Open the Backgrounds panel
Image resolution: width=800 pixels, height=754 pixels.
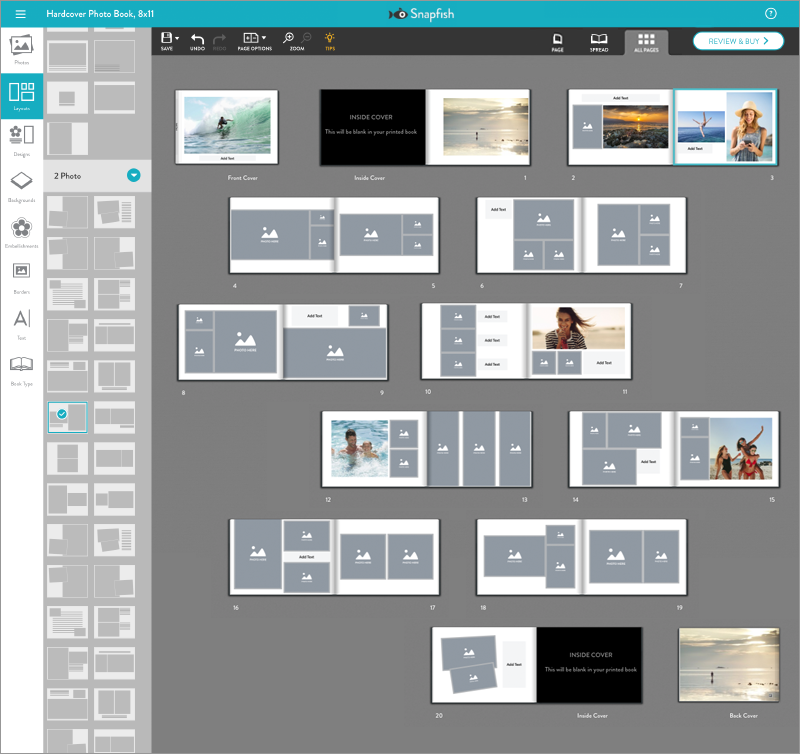click(21, 184)
